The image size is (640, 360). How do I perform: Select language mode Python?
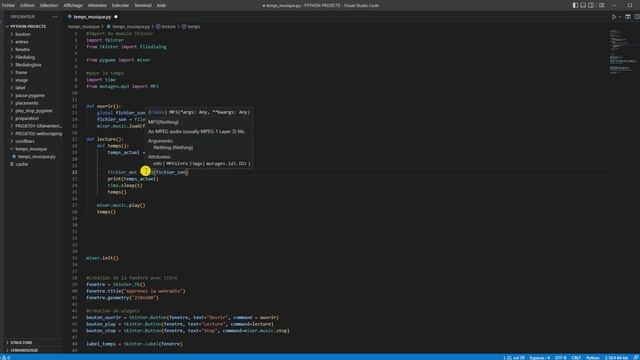(x=593, y=358)
